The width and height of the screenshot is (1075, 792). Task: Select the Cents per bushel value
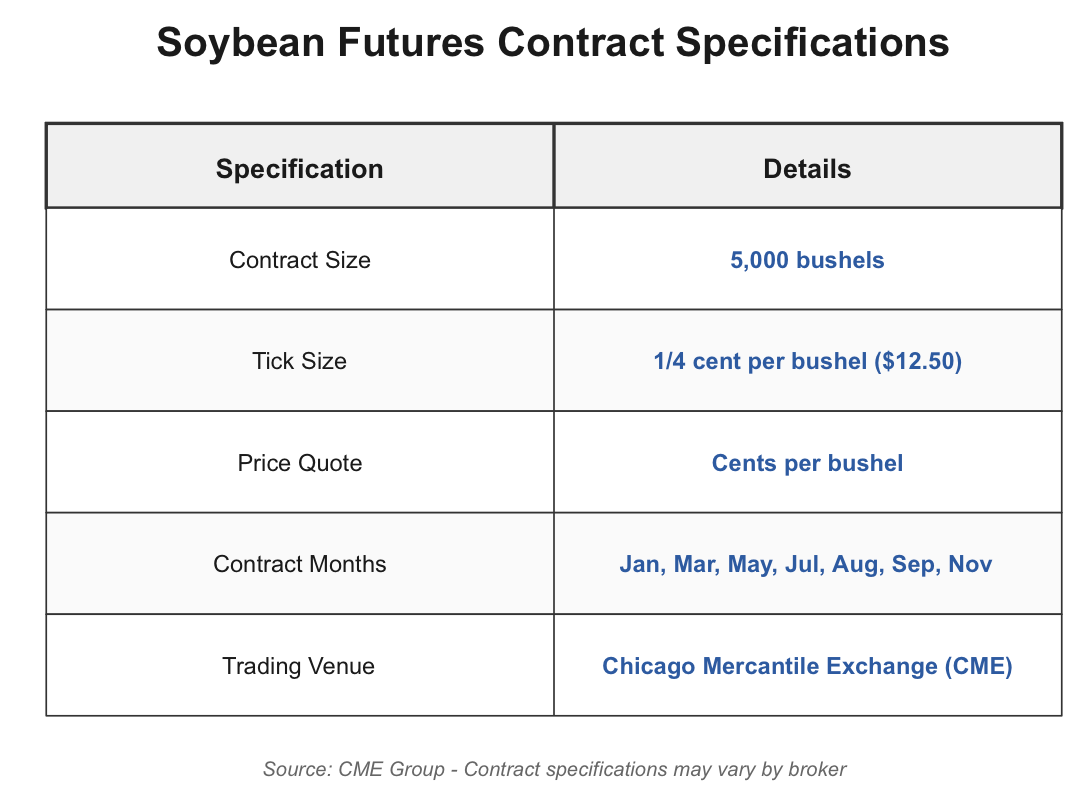click(x=807, y=463)
